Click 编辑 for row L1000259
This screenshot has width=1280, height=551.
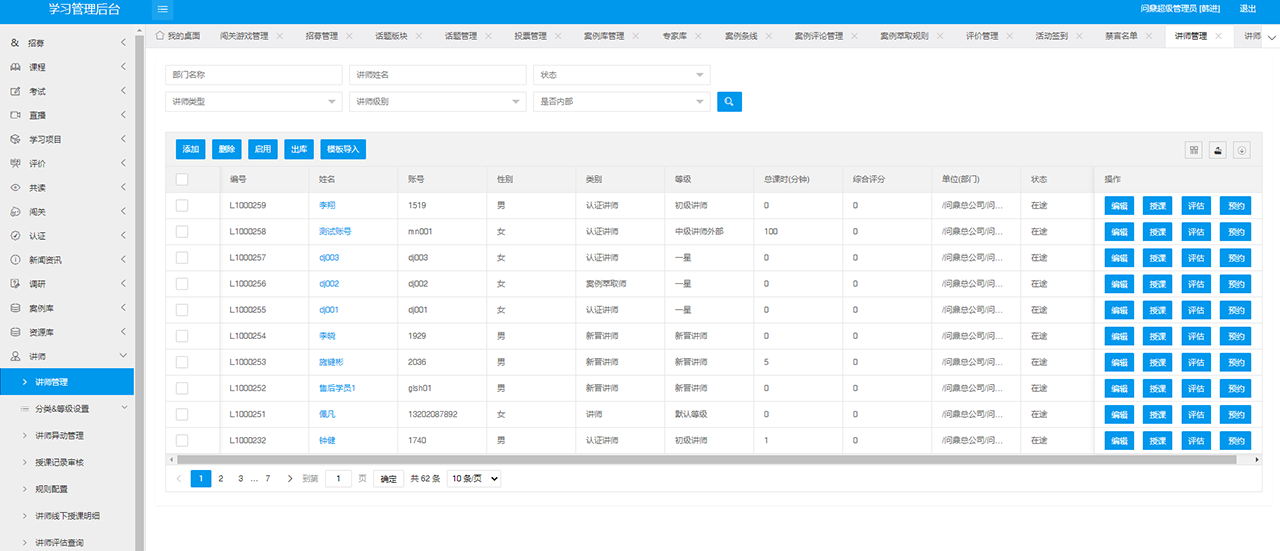(1119, 205)
